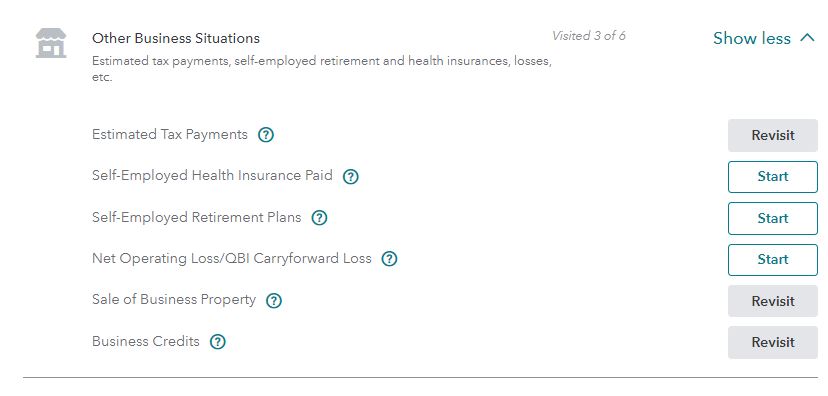Click the Business Credits row label
The image size is (828, 396).
[x=146, y=341]
